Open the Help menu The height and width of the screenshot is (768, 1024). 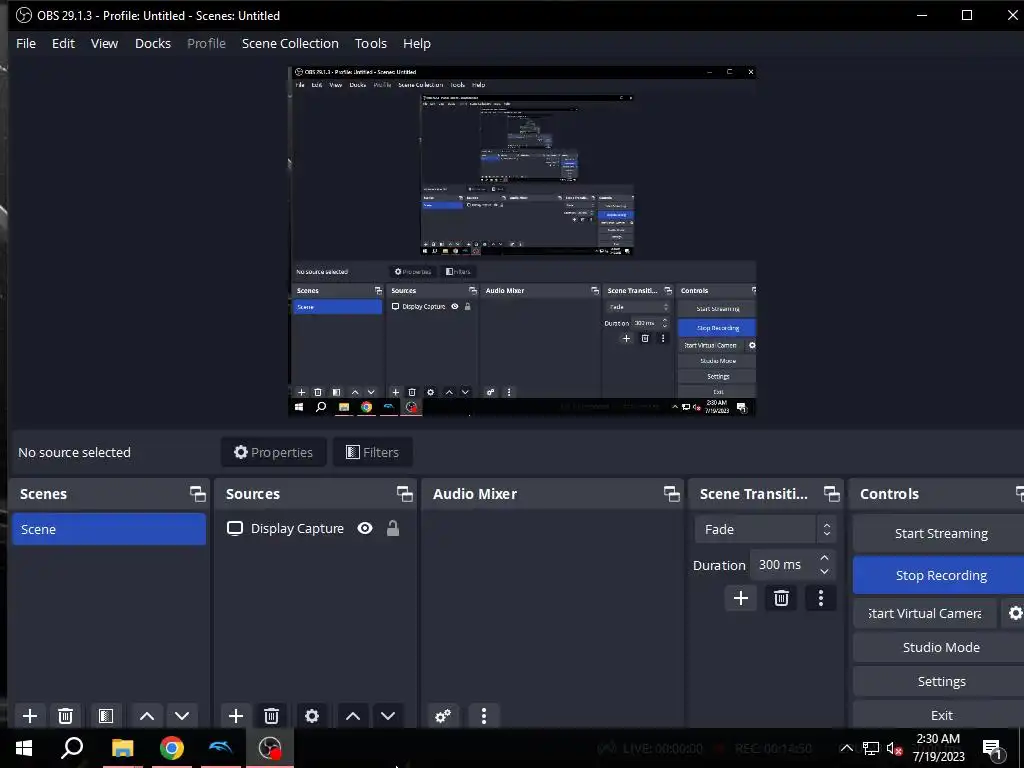pyautogui.click(x=417, y=44)
